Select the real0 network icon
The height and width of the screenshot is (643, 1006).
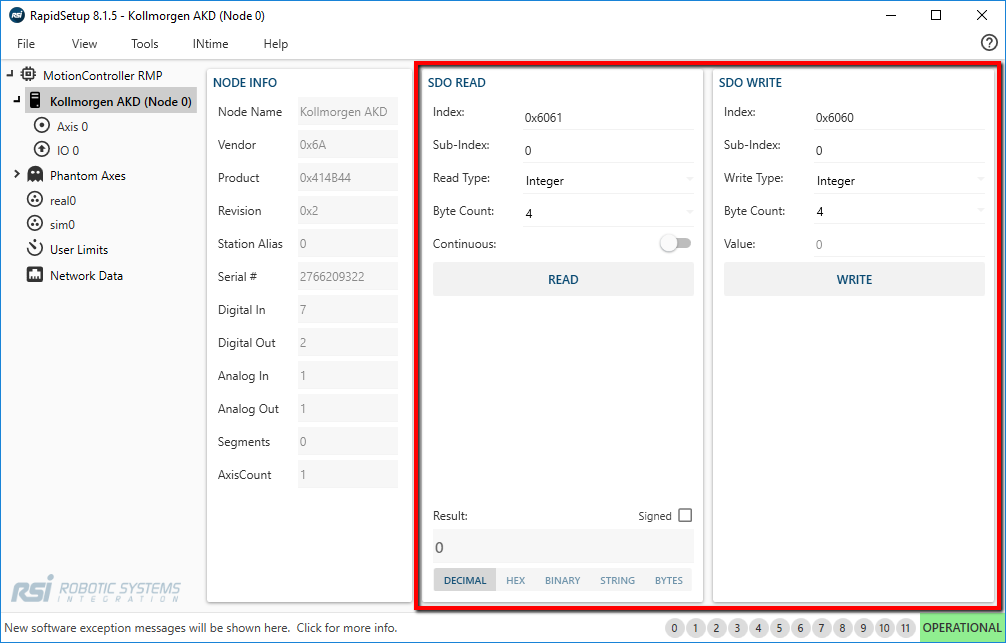pos(35,200)
